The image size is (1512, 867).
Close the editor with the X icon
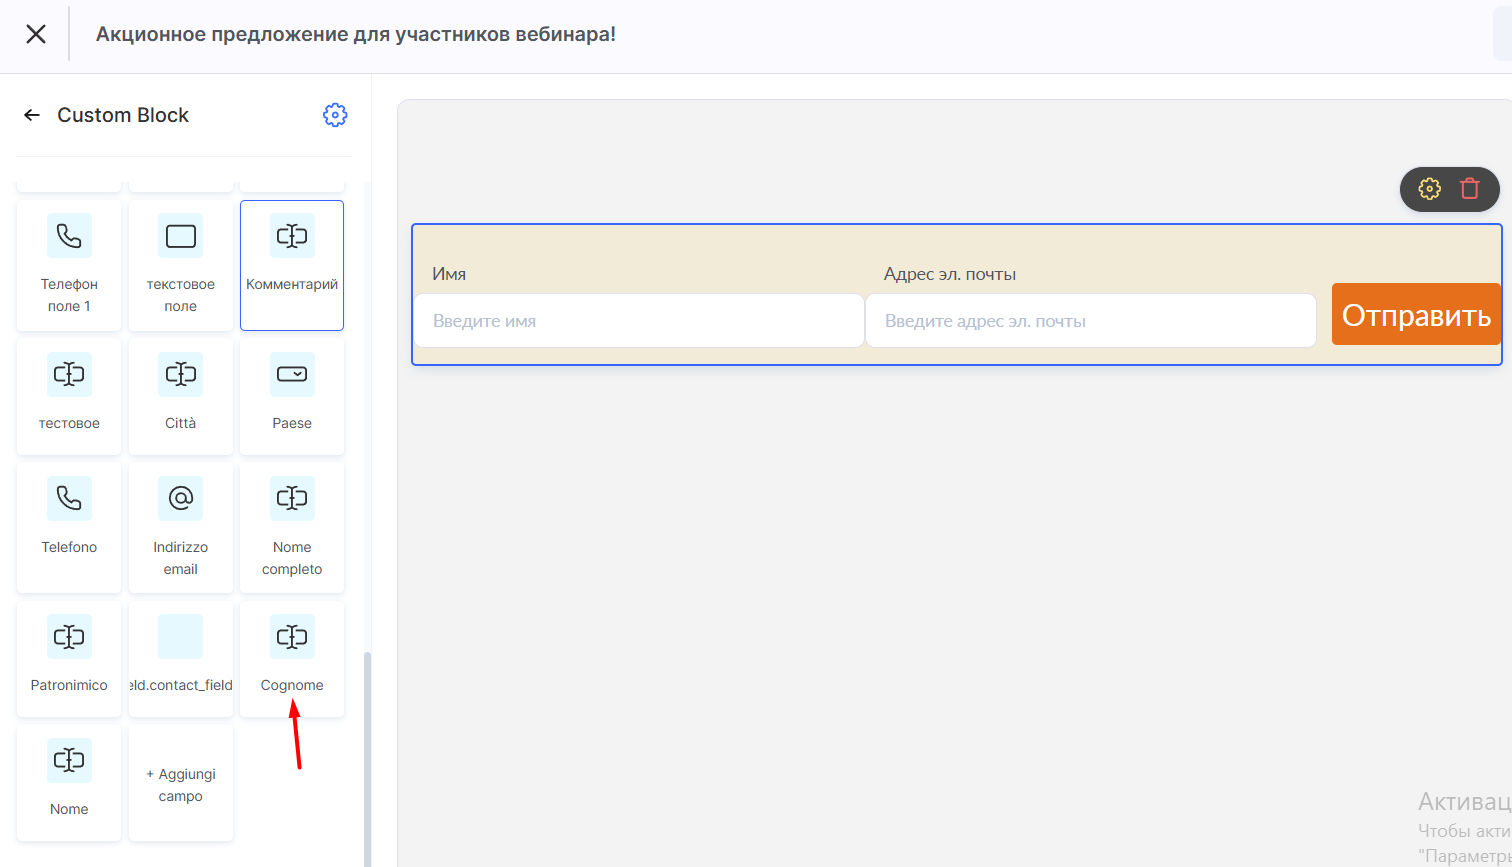click(x=36, y=35)
